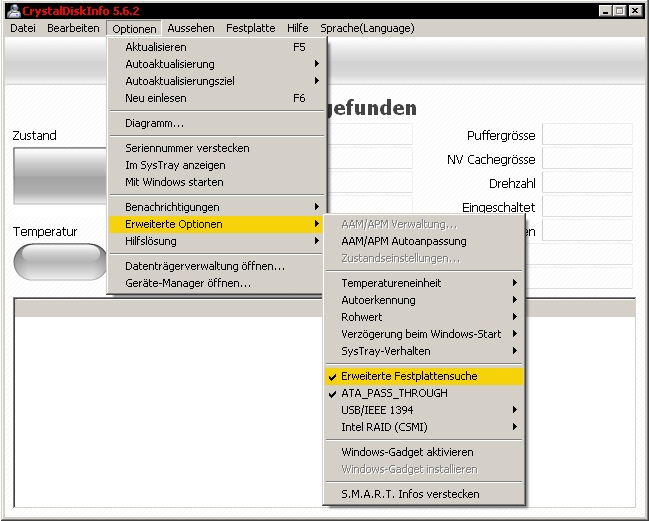Viewport: 649px width, 521px height.
Task: Click the NV Cachegrösse value field
Action: 587,158
